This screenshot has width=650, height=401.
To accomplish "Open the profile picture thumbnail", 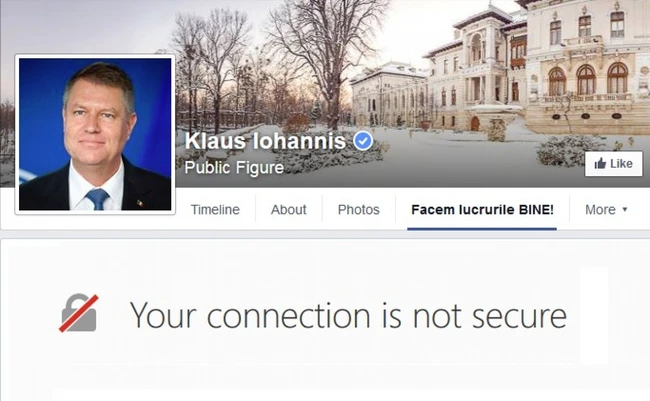I will [95, 134].
